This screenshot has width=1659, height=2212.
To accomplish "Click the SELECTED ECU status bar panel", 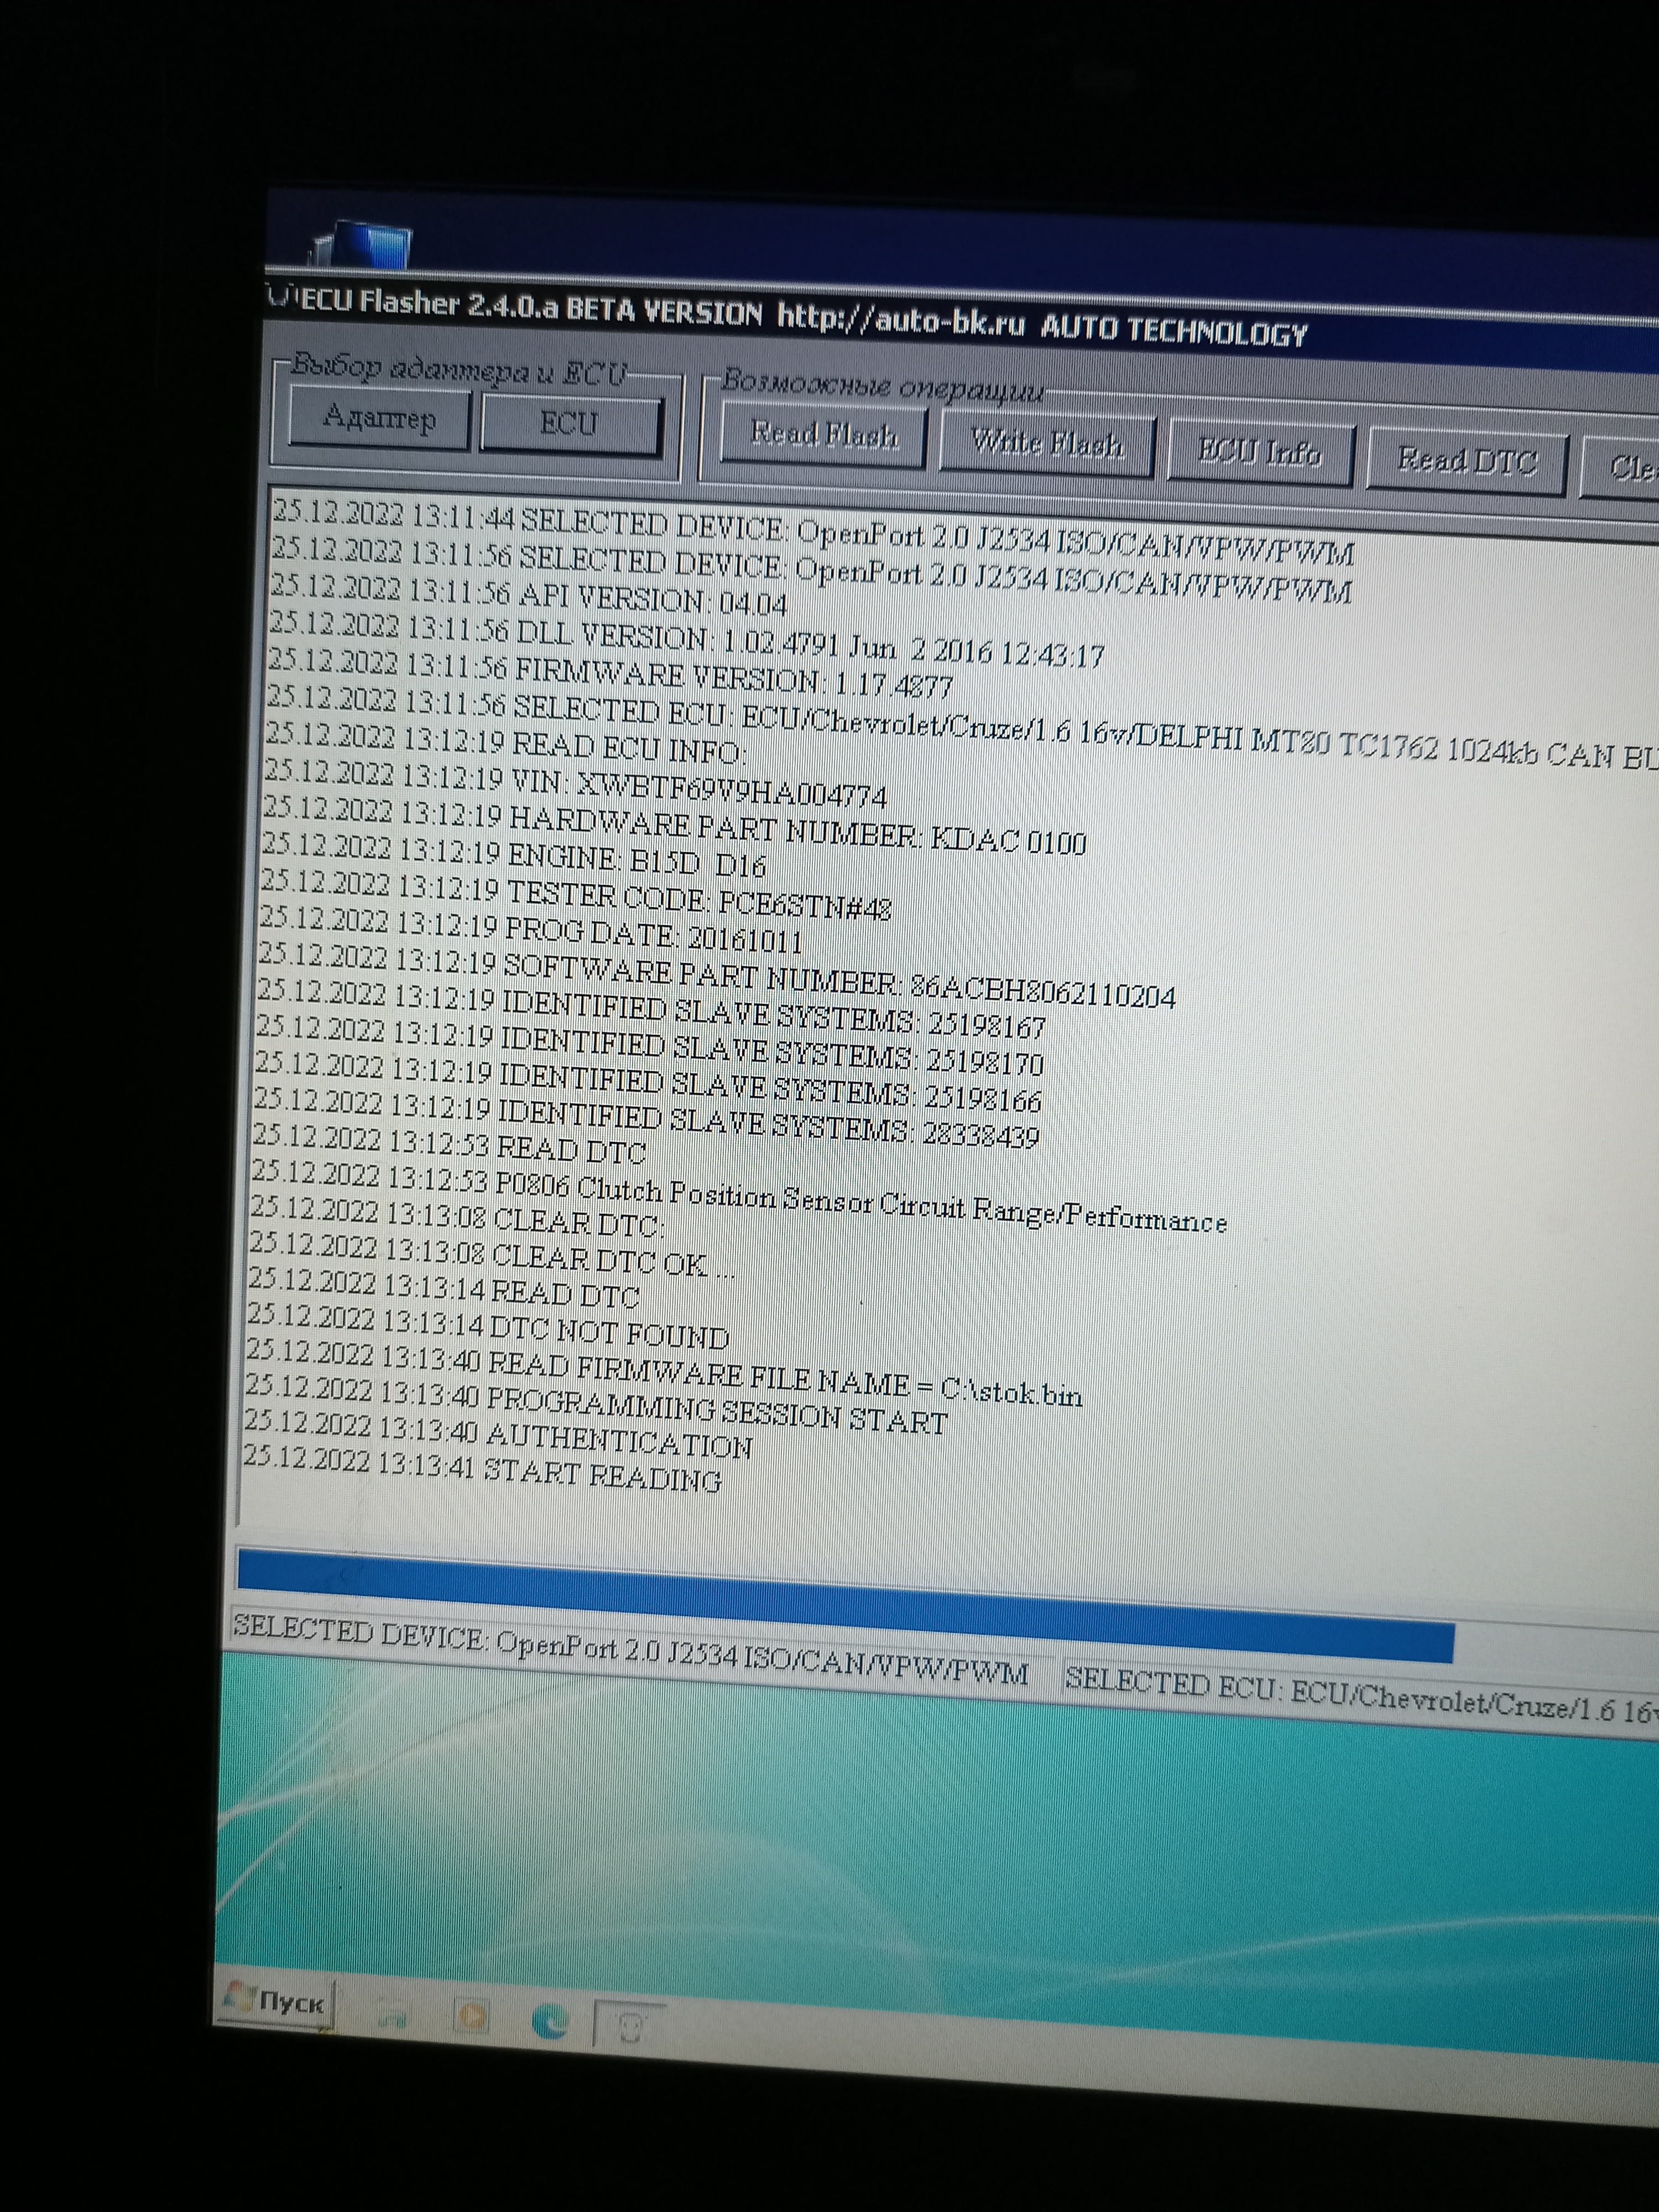I will 1360,1693.
